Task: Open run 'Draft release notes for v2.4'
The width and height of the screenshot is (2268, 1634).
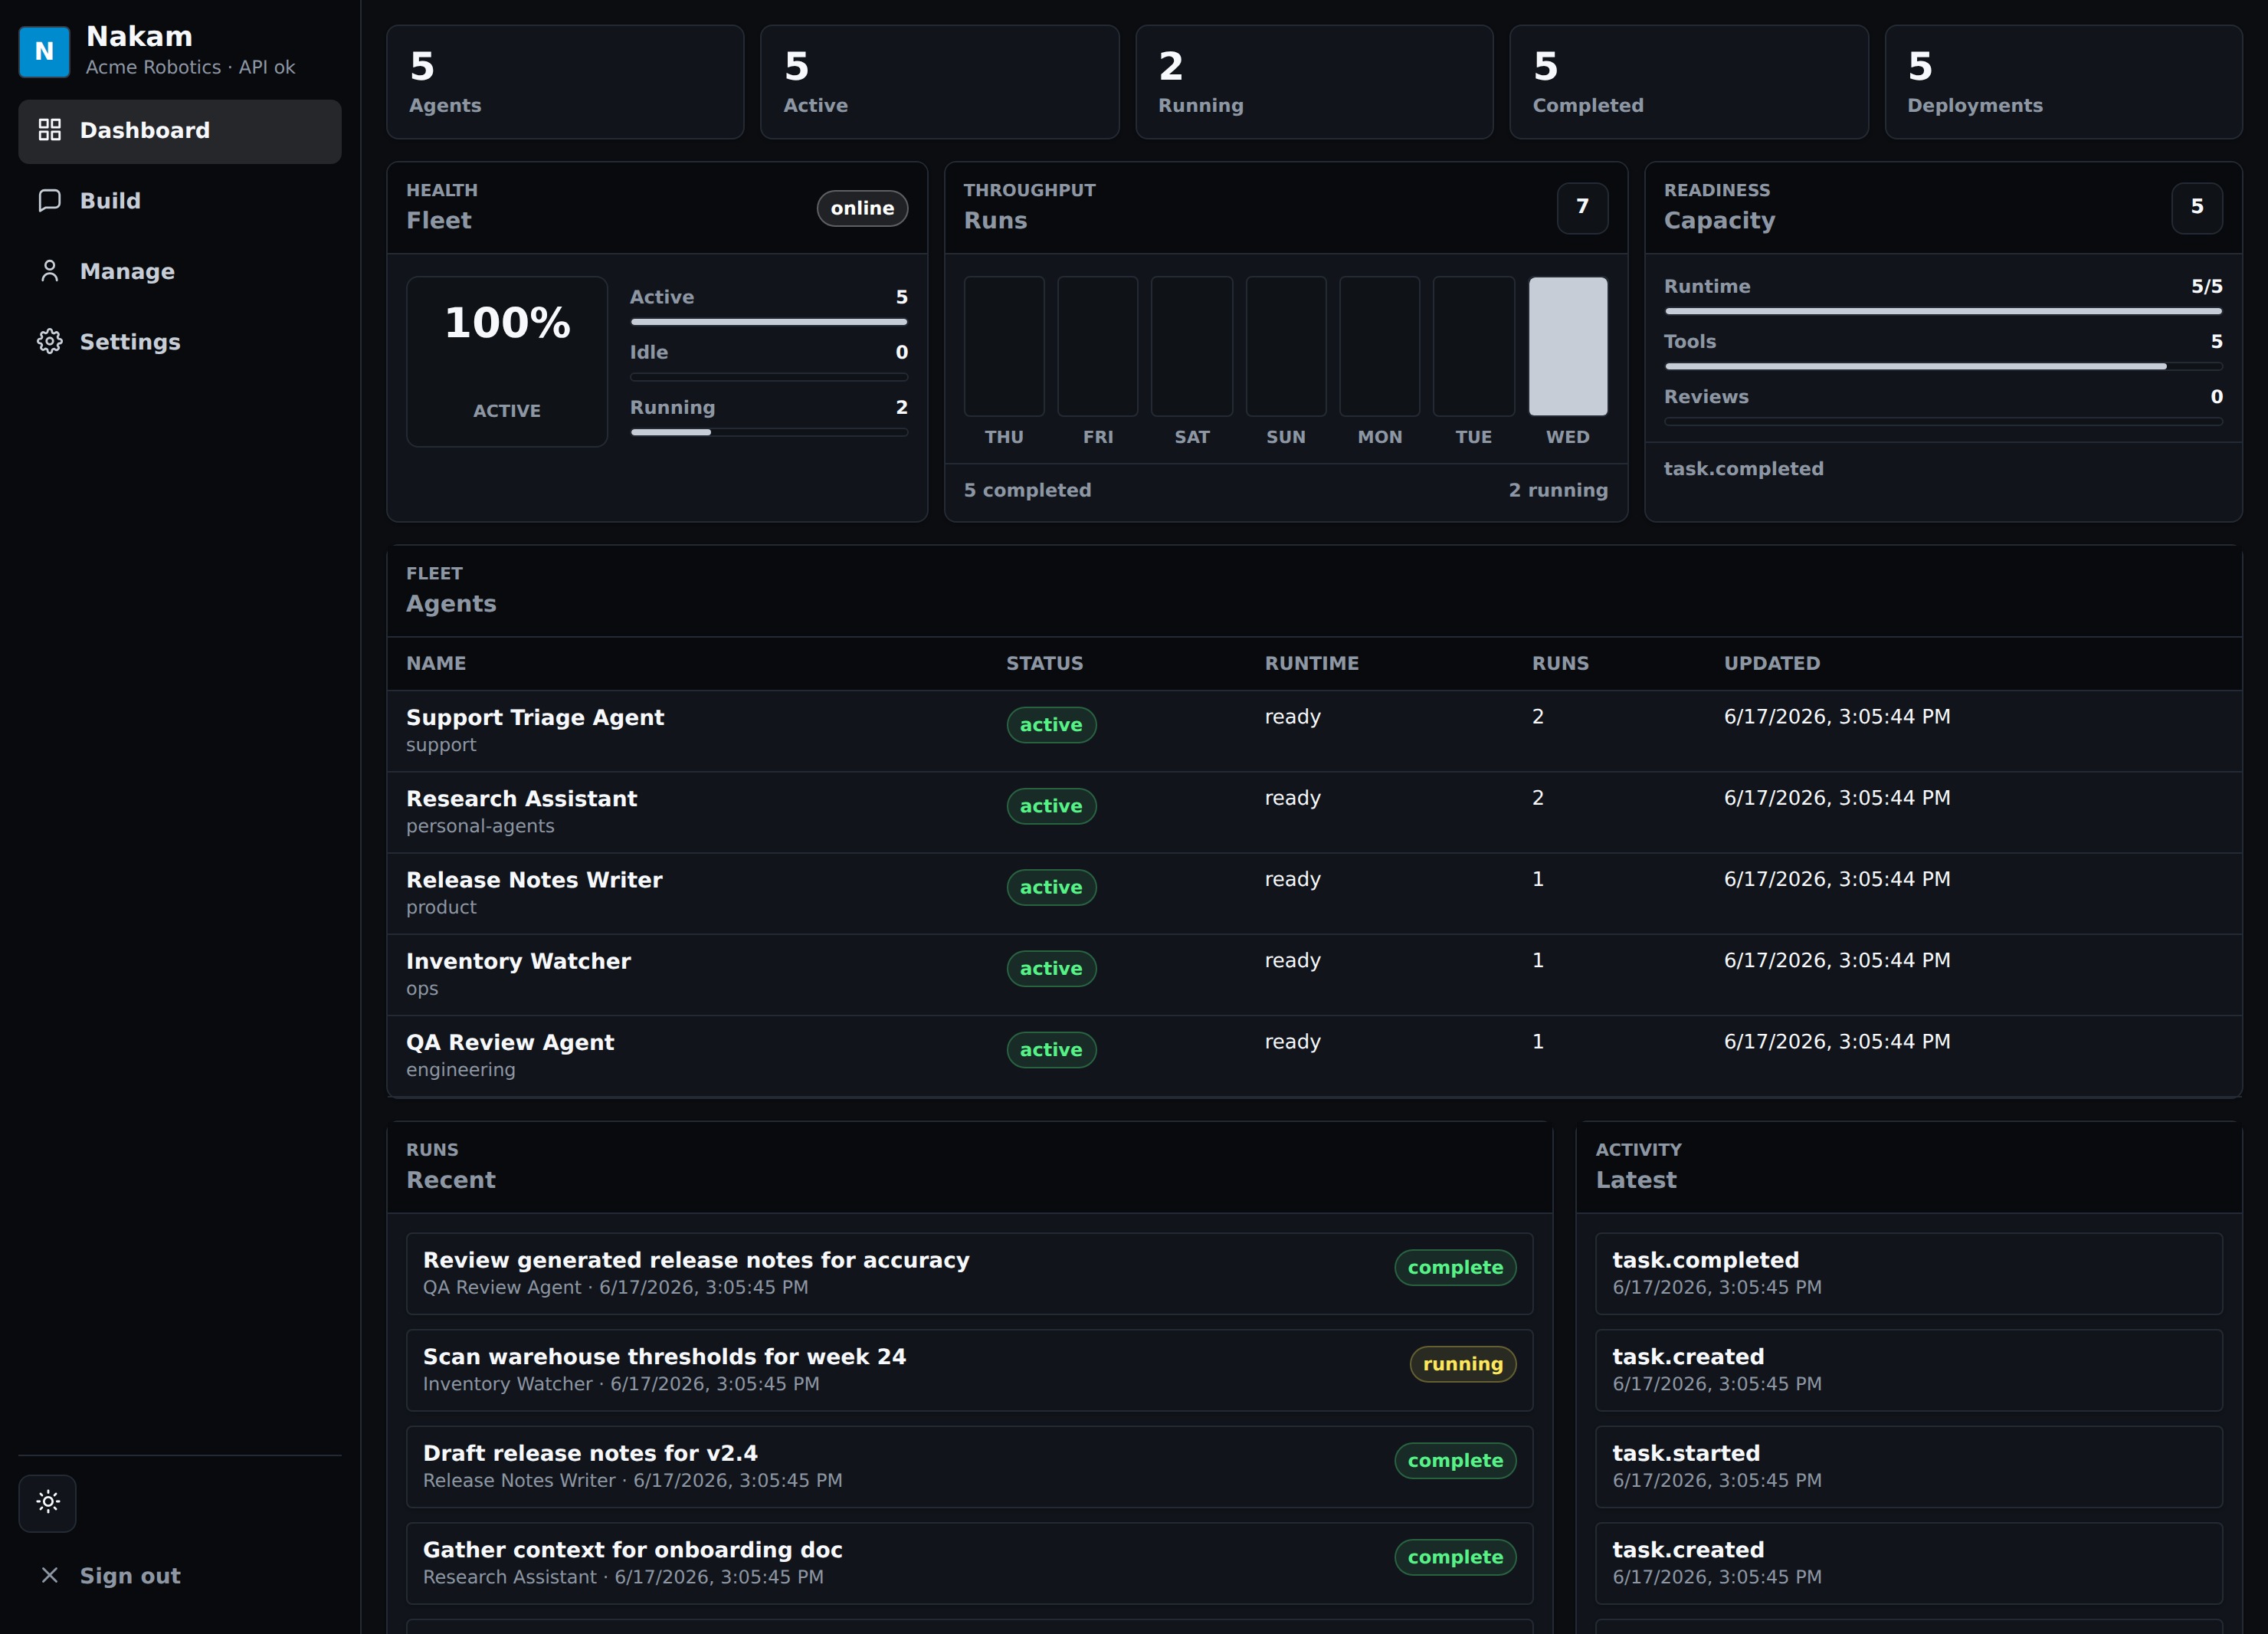Action: tap(969, 1466)
